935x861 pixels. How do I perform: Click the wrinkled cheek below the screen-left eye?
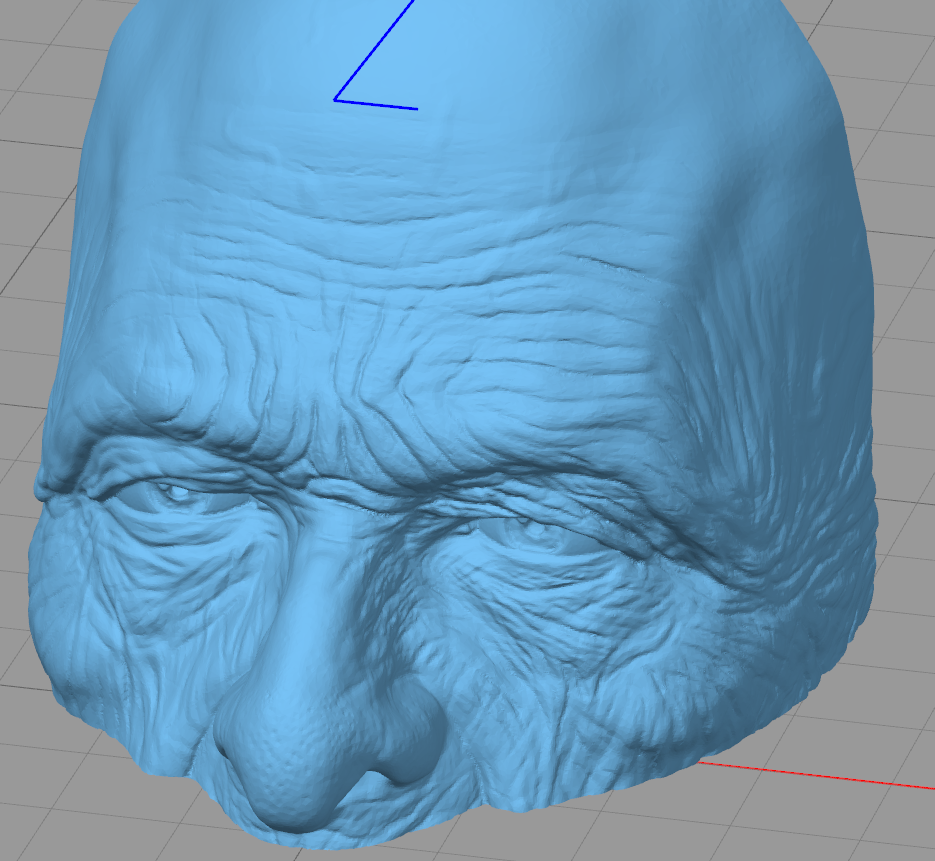(x=130, y=620)
